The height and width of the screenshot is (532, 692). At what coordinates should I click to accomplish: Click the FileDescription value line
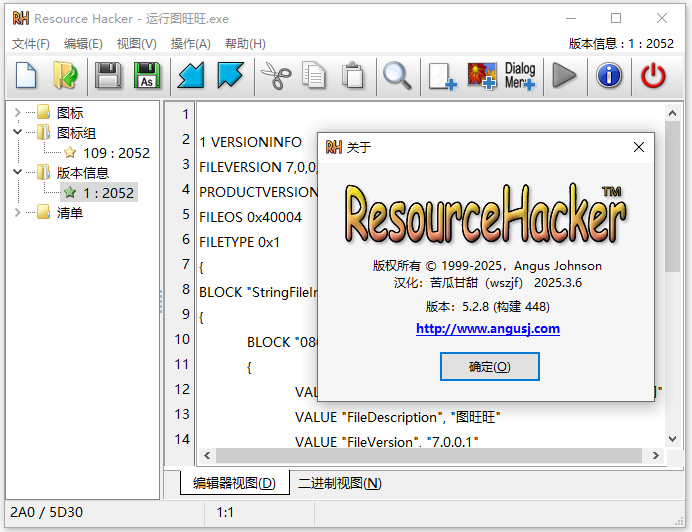point(397,417)
